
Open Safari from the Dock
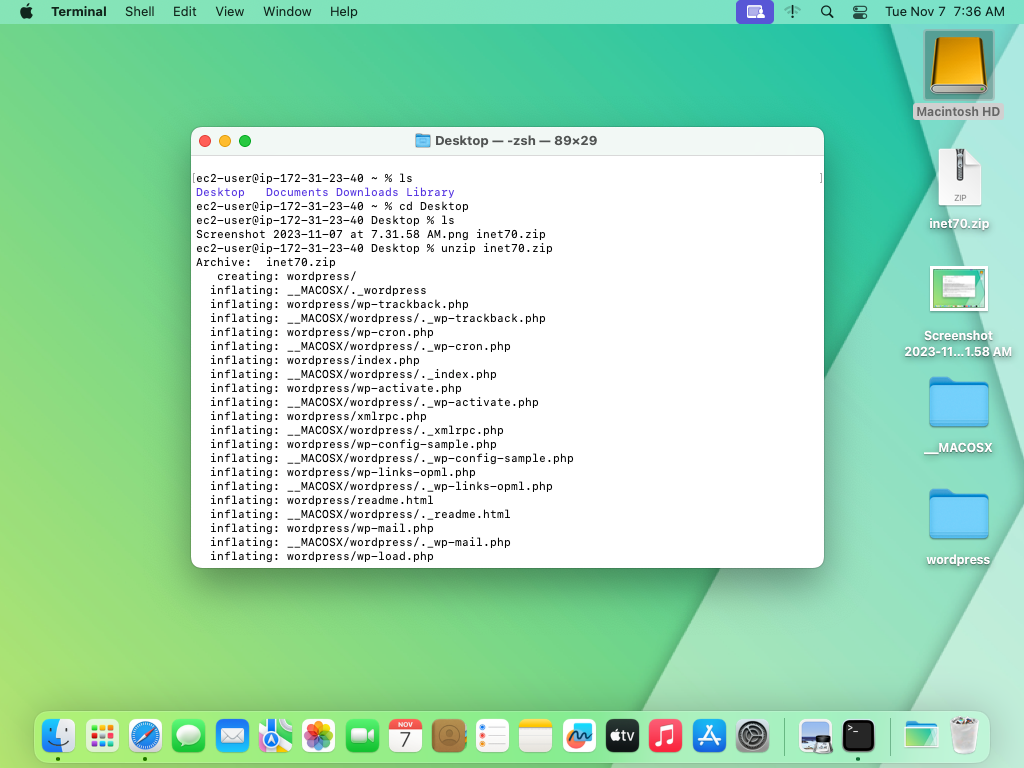point(145,736)
